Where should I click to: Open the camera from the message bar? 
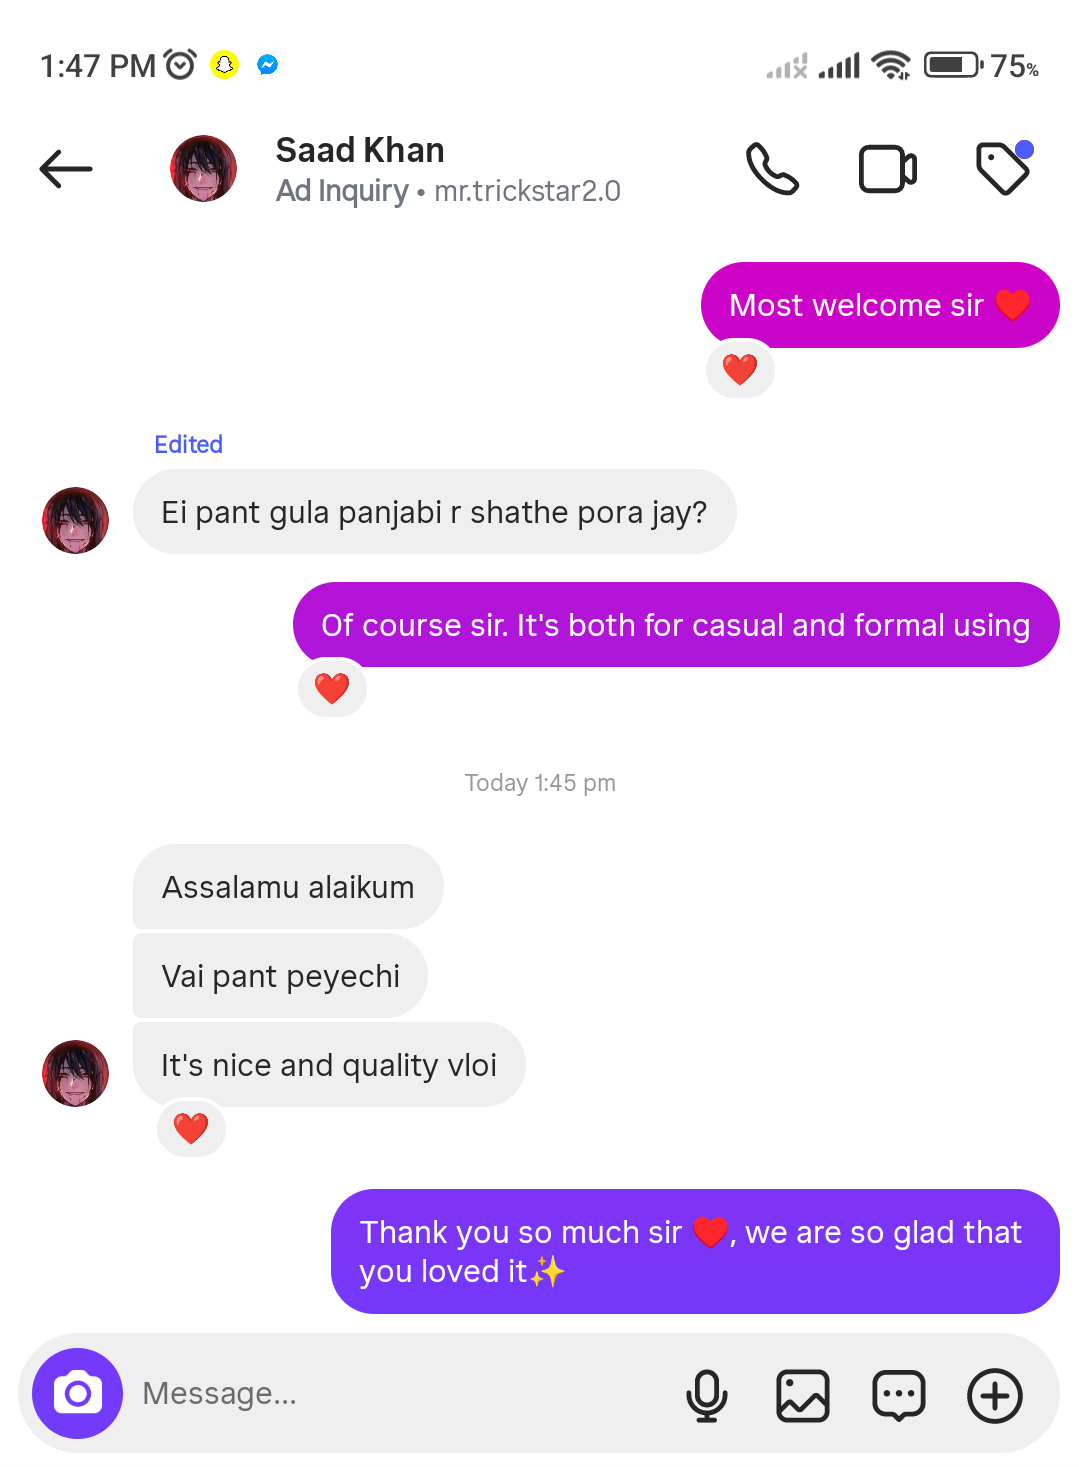click(x=78, y=1393)
